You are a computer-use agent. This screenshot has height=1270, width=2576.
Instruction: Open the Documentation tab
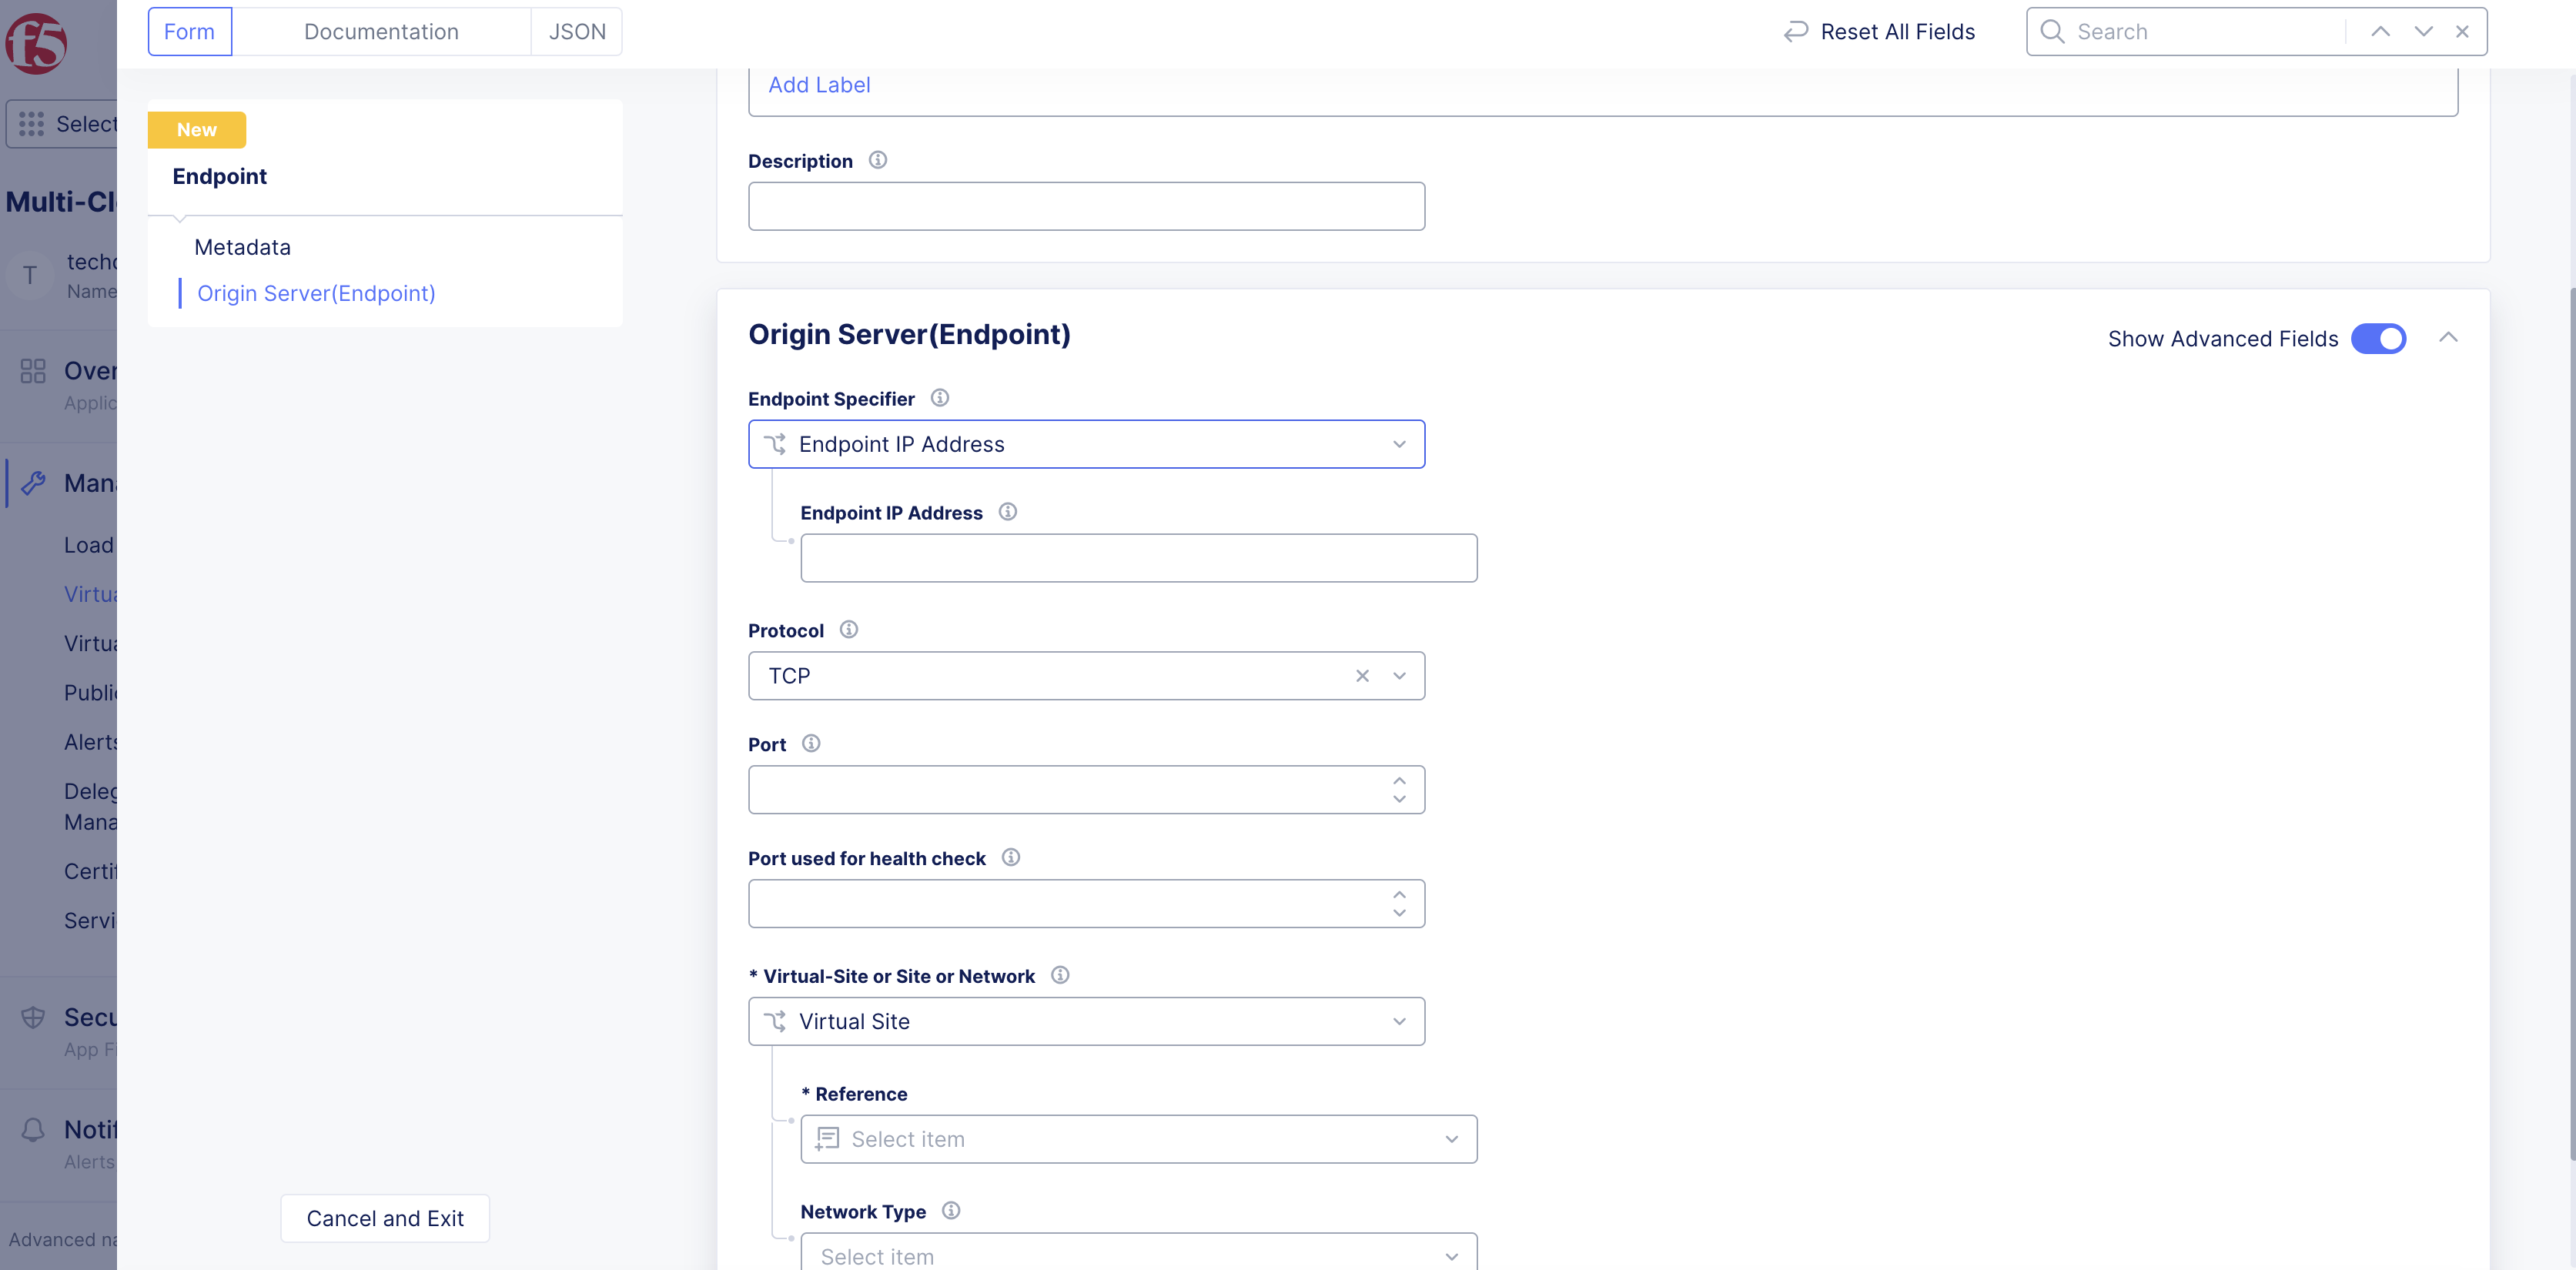[x=381, y=31]
